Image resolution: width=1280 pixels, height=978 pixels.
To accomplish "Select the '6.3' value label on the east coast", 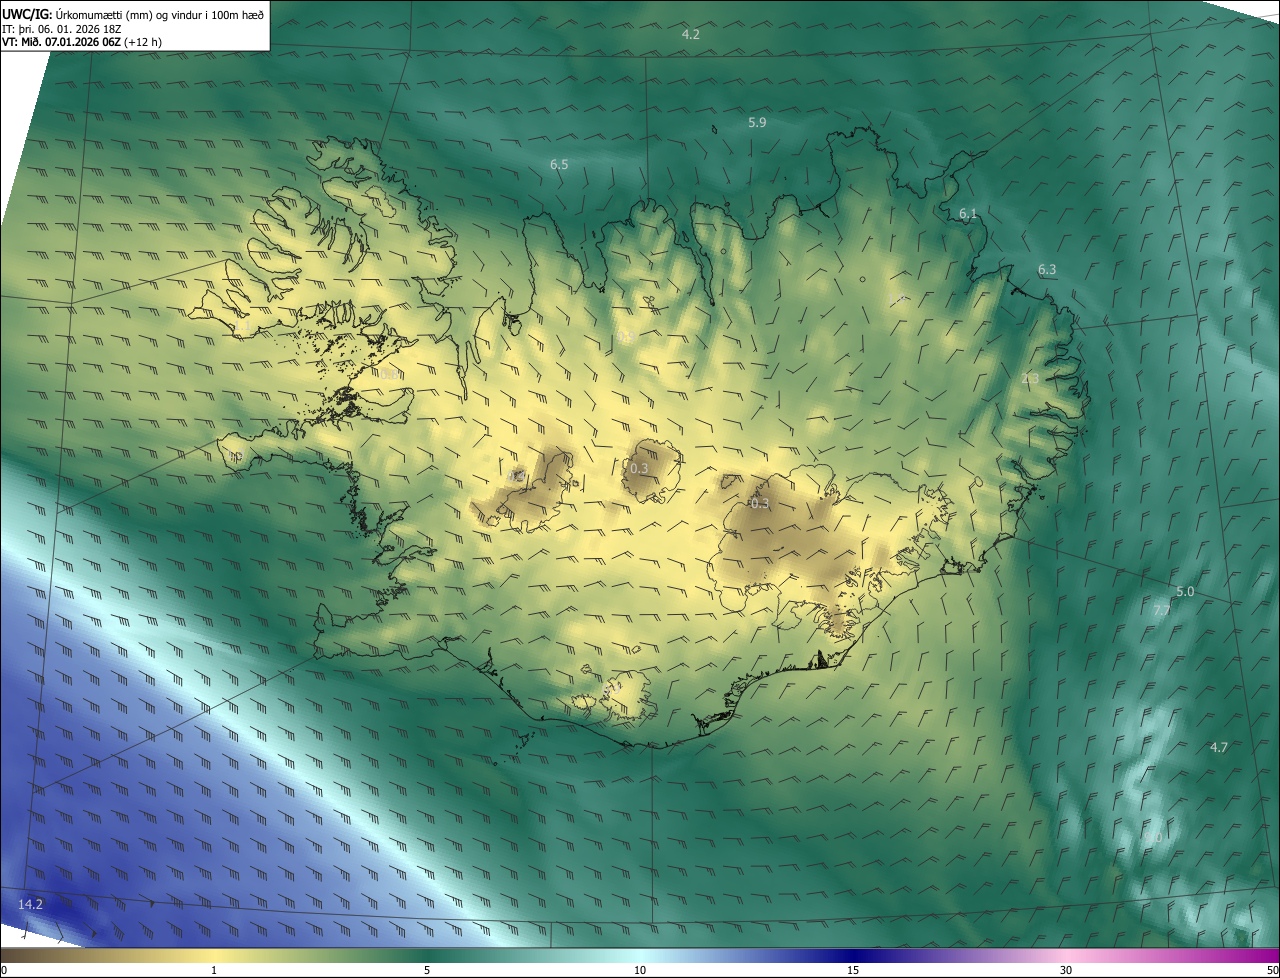I will (1047, 270).
